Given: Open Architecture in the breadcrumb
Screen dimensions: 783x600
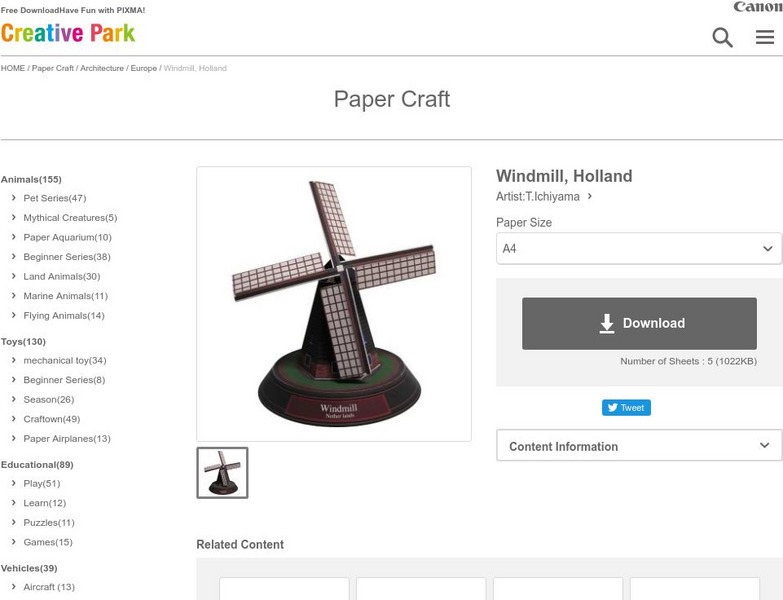Looking at the screenshot, I should 102,68.
